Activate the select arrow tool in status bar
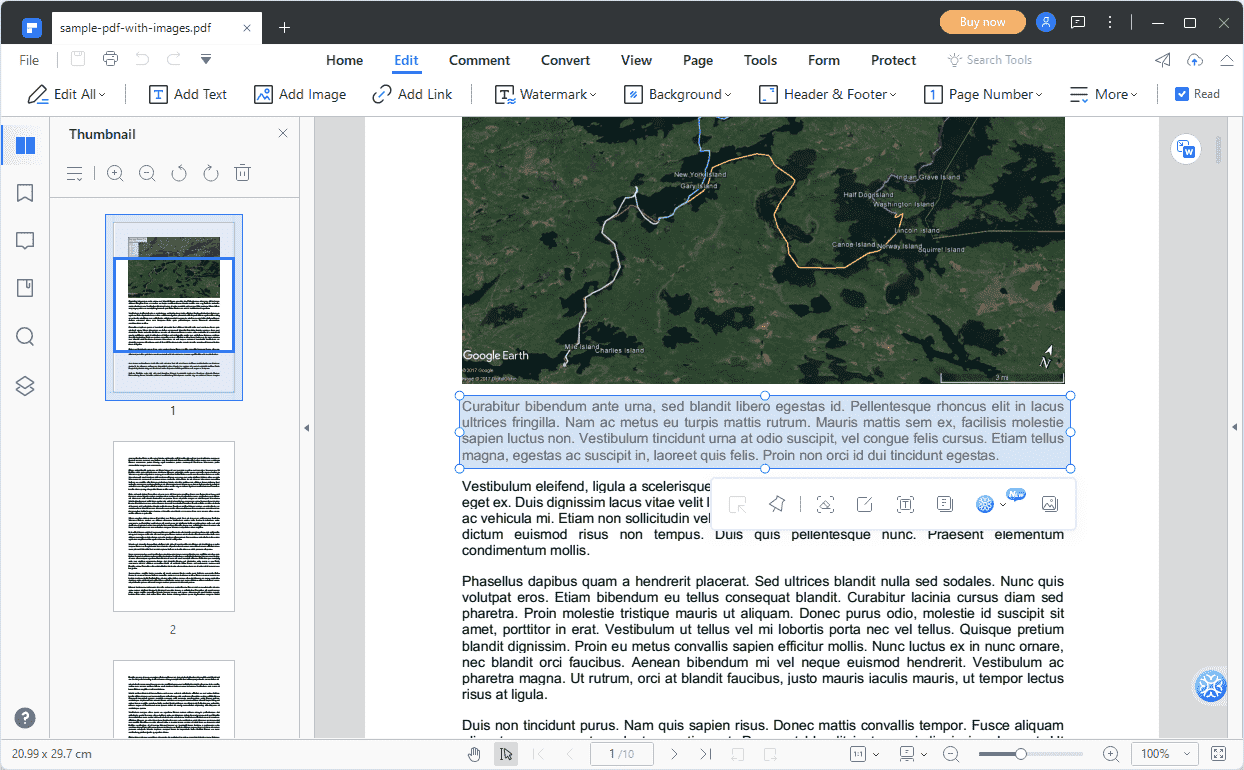 click(x=506, y=754)
